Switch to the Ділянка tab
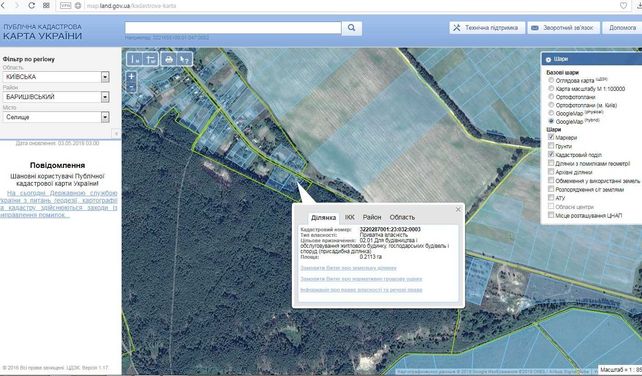Screen dimensions: 642x376 323,217
